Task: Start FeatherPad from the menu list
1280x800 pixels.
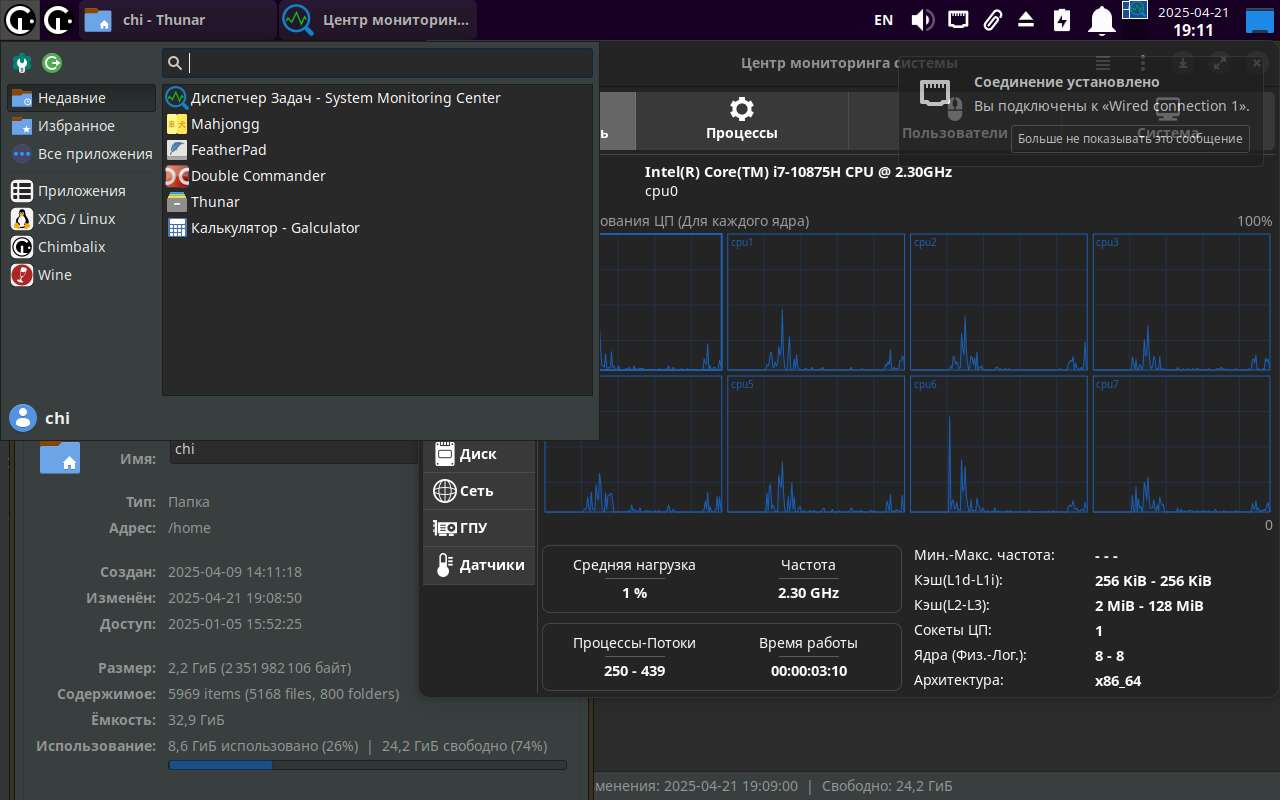Action: [x=377, y=150]
